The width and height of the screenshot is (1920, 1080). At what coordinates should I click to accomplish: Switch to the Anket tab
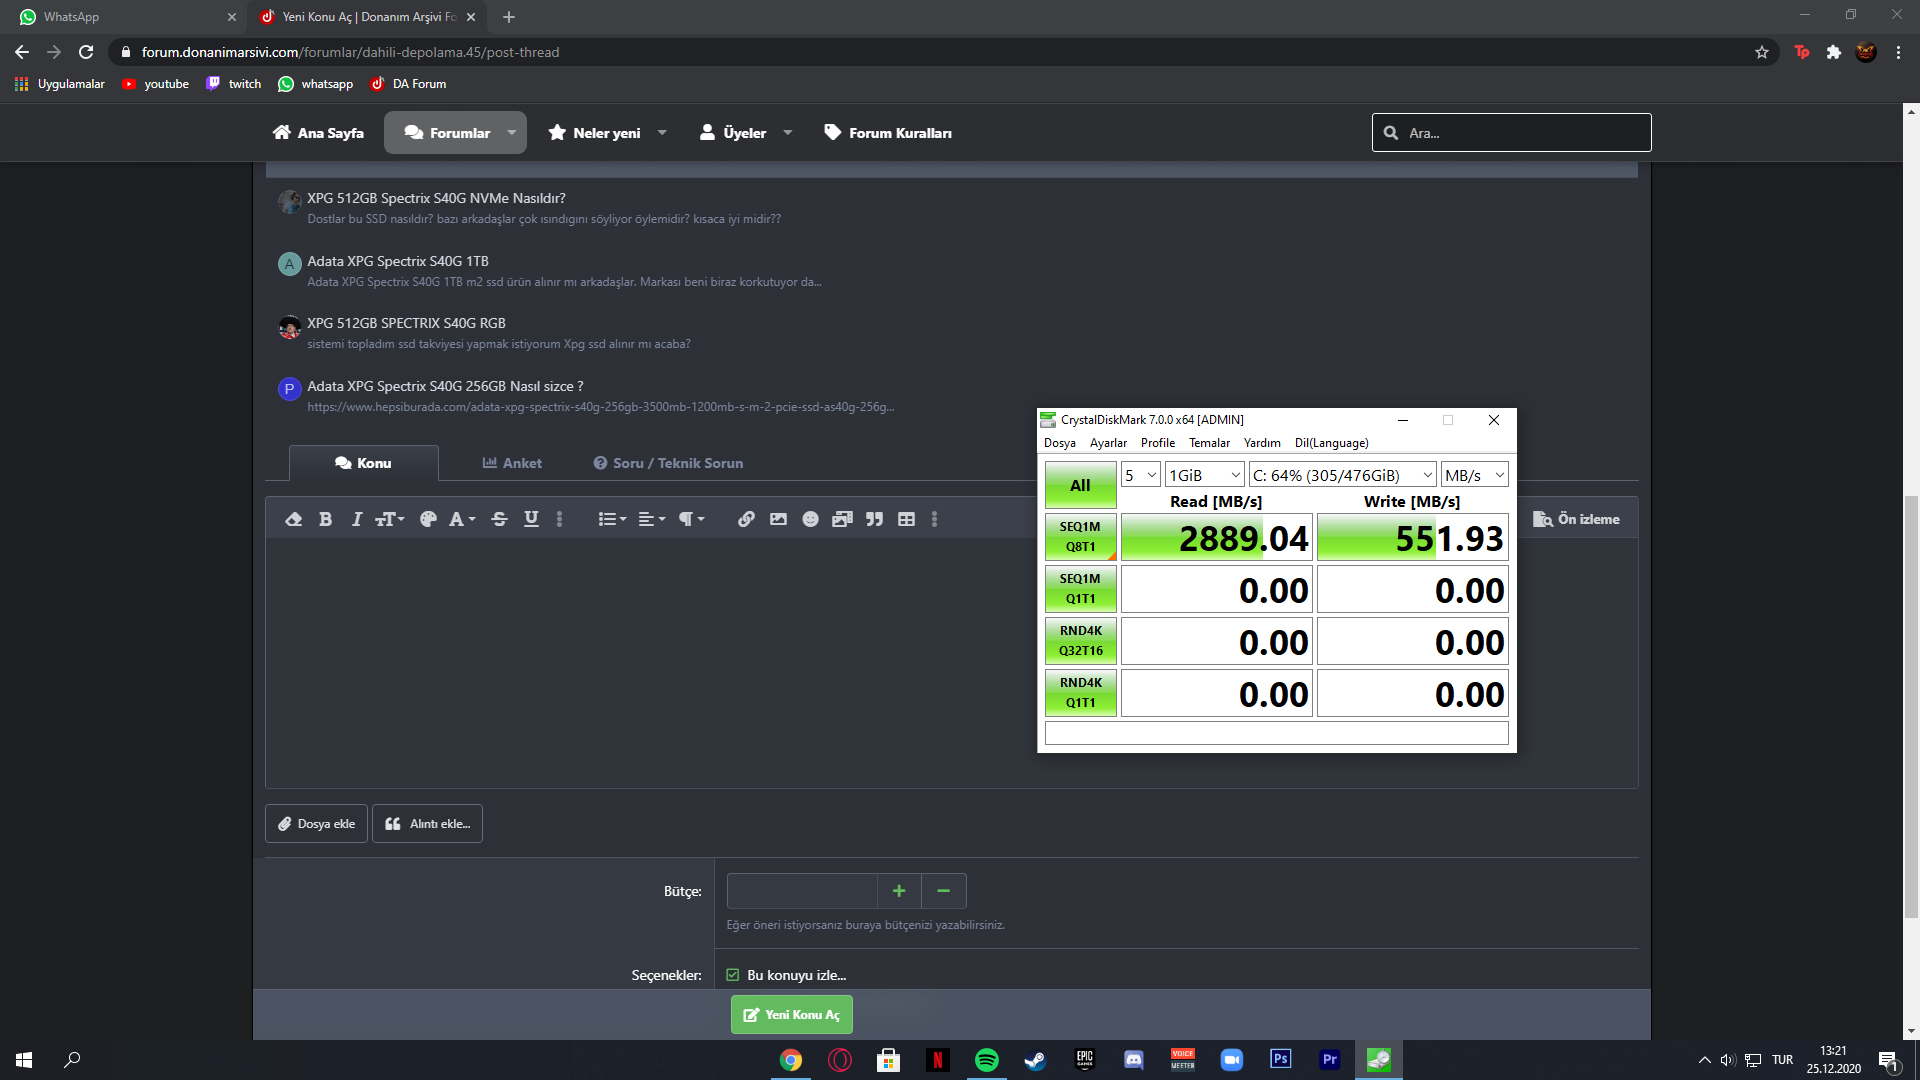point(512,463)
